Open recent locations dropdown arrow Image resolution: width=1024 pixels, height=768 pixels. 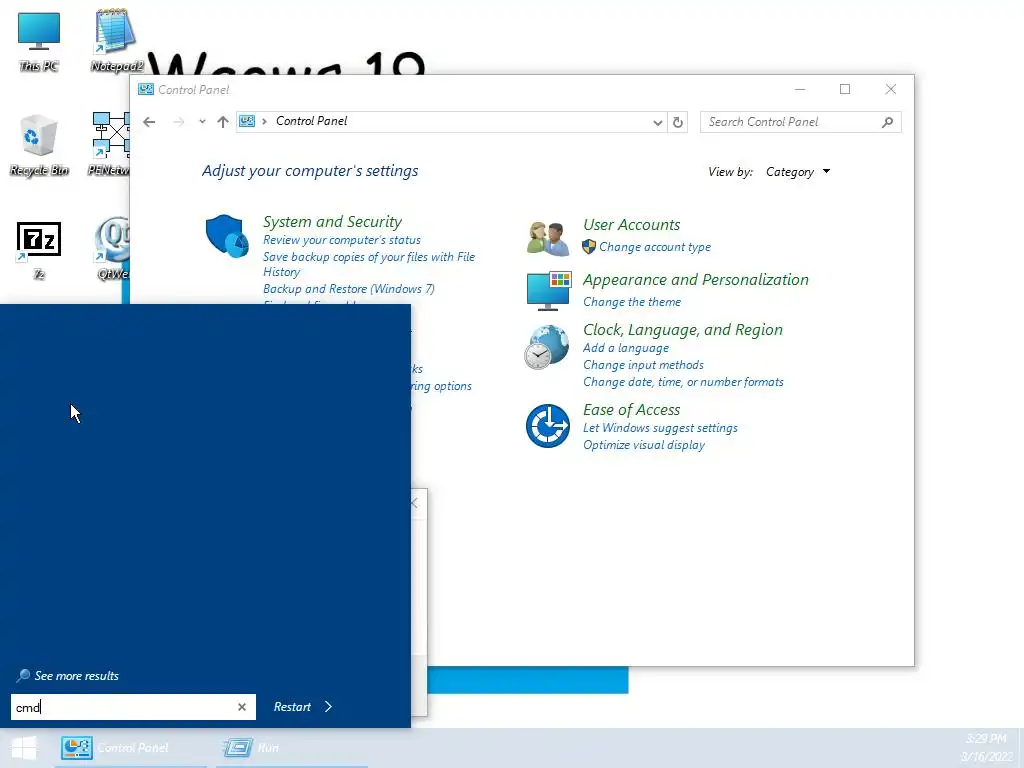point(202,122)
